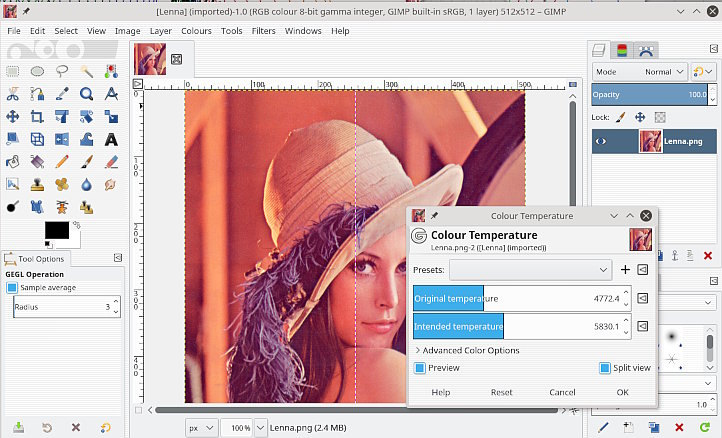Select the Paths tool
The width and height of the screenshot is (722, 438).
pyautogui.click(x=37, y=94)
